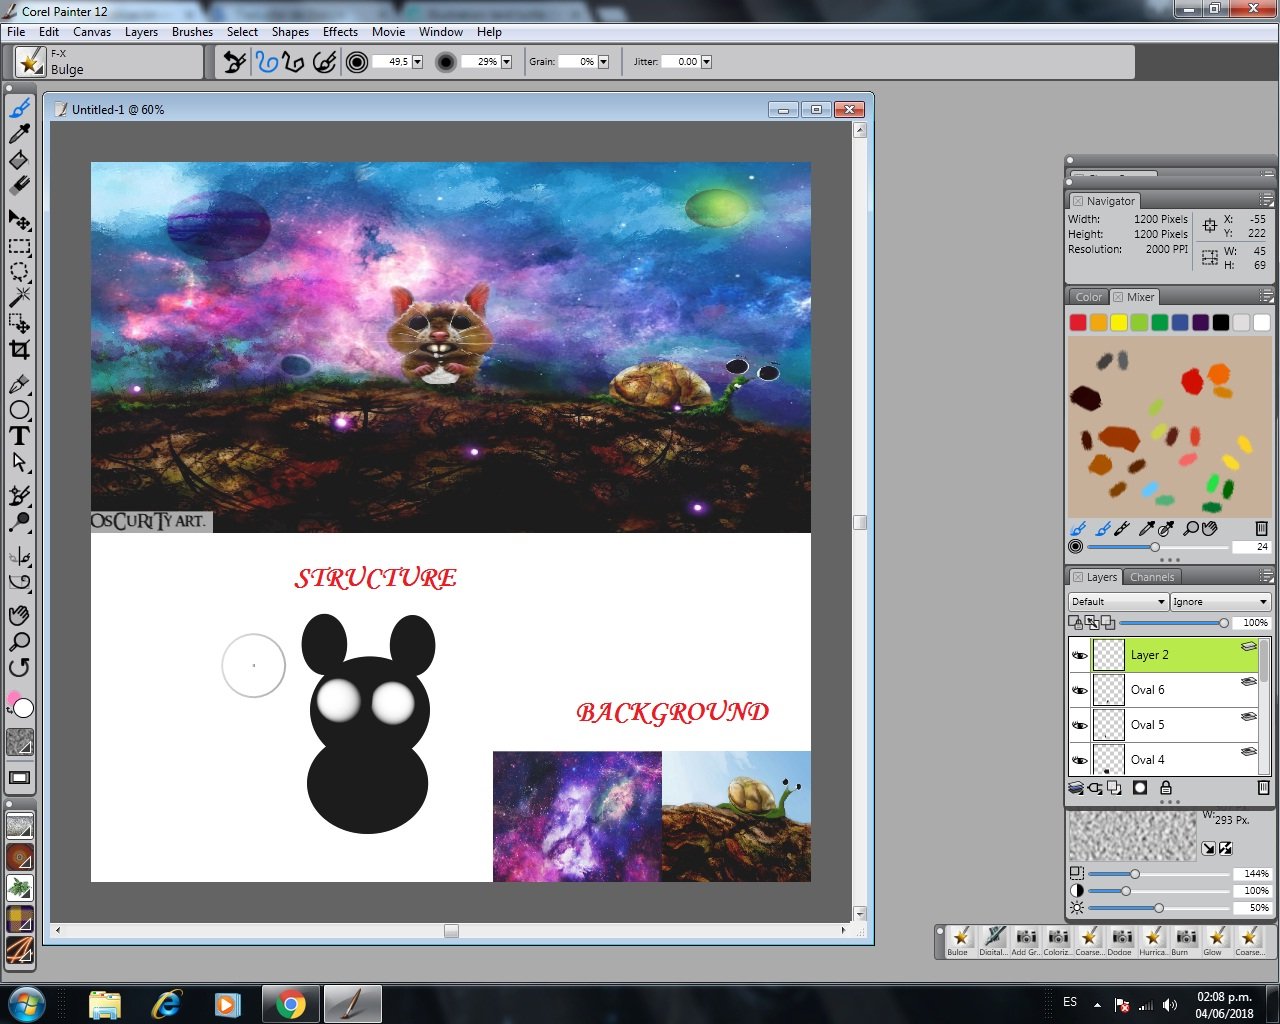Open the Effects menu

point(340,32)
